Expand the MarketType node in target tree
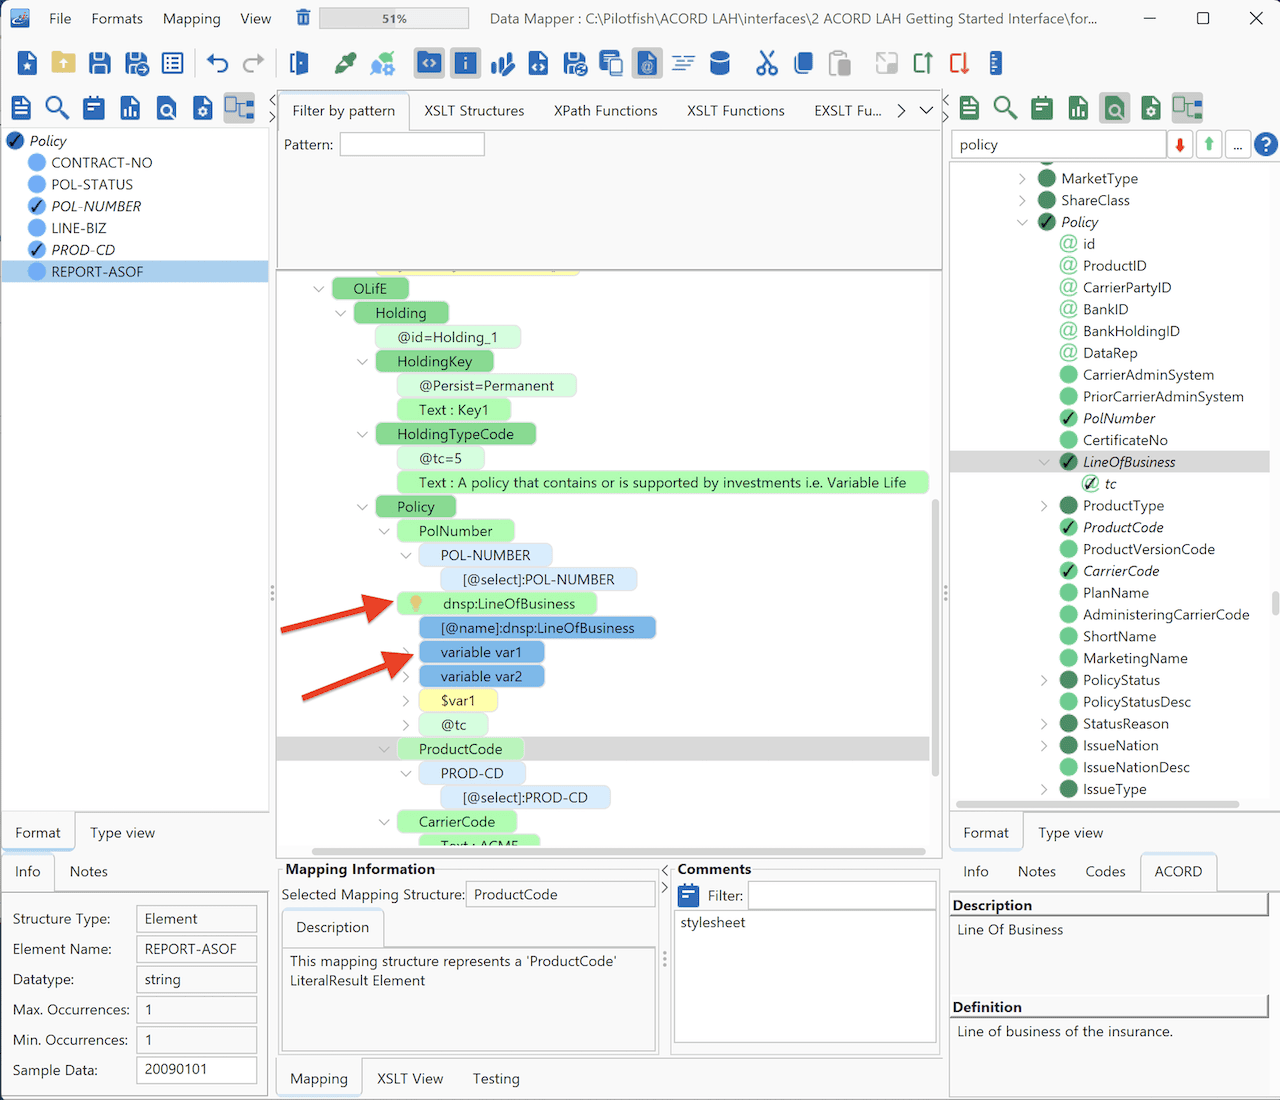This screenshot has width=1280, height=1100. coord(1022,178)
